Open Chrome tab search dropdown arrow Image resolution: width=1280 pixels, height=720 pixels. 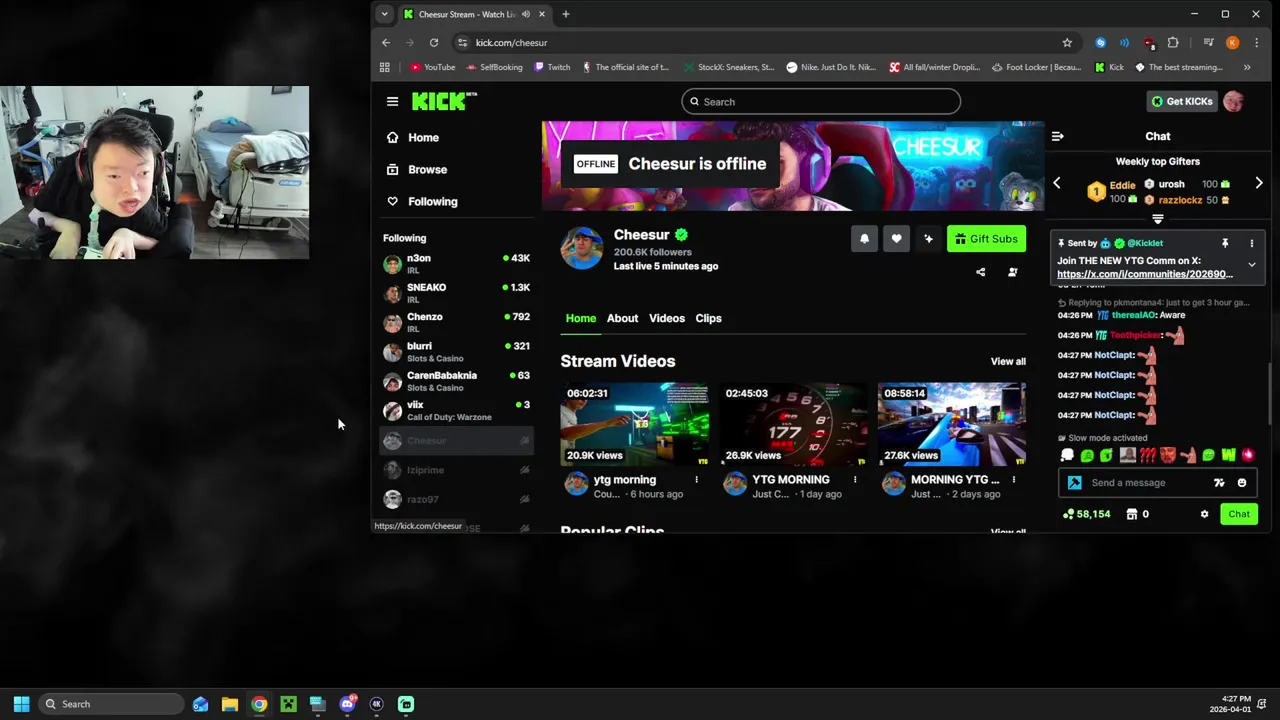(x=384, y=14)
